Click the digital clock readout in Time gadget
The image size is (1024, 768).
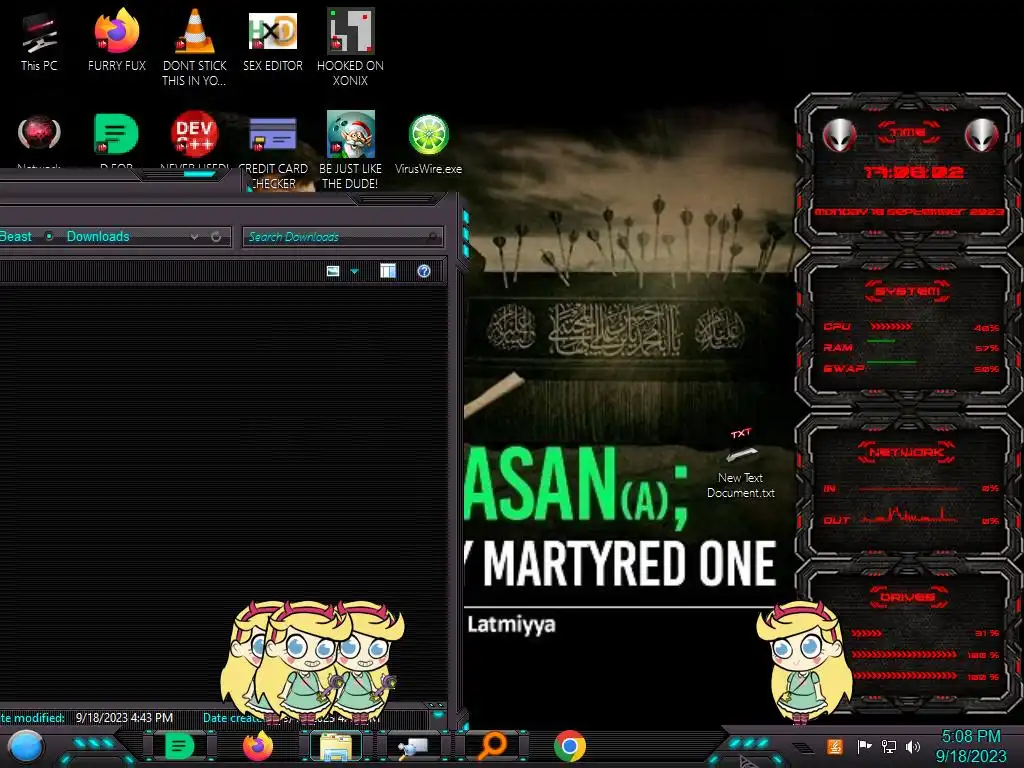pos(914,172)
